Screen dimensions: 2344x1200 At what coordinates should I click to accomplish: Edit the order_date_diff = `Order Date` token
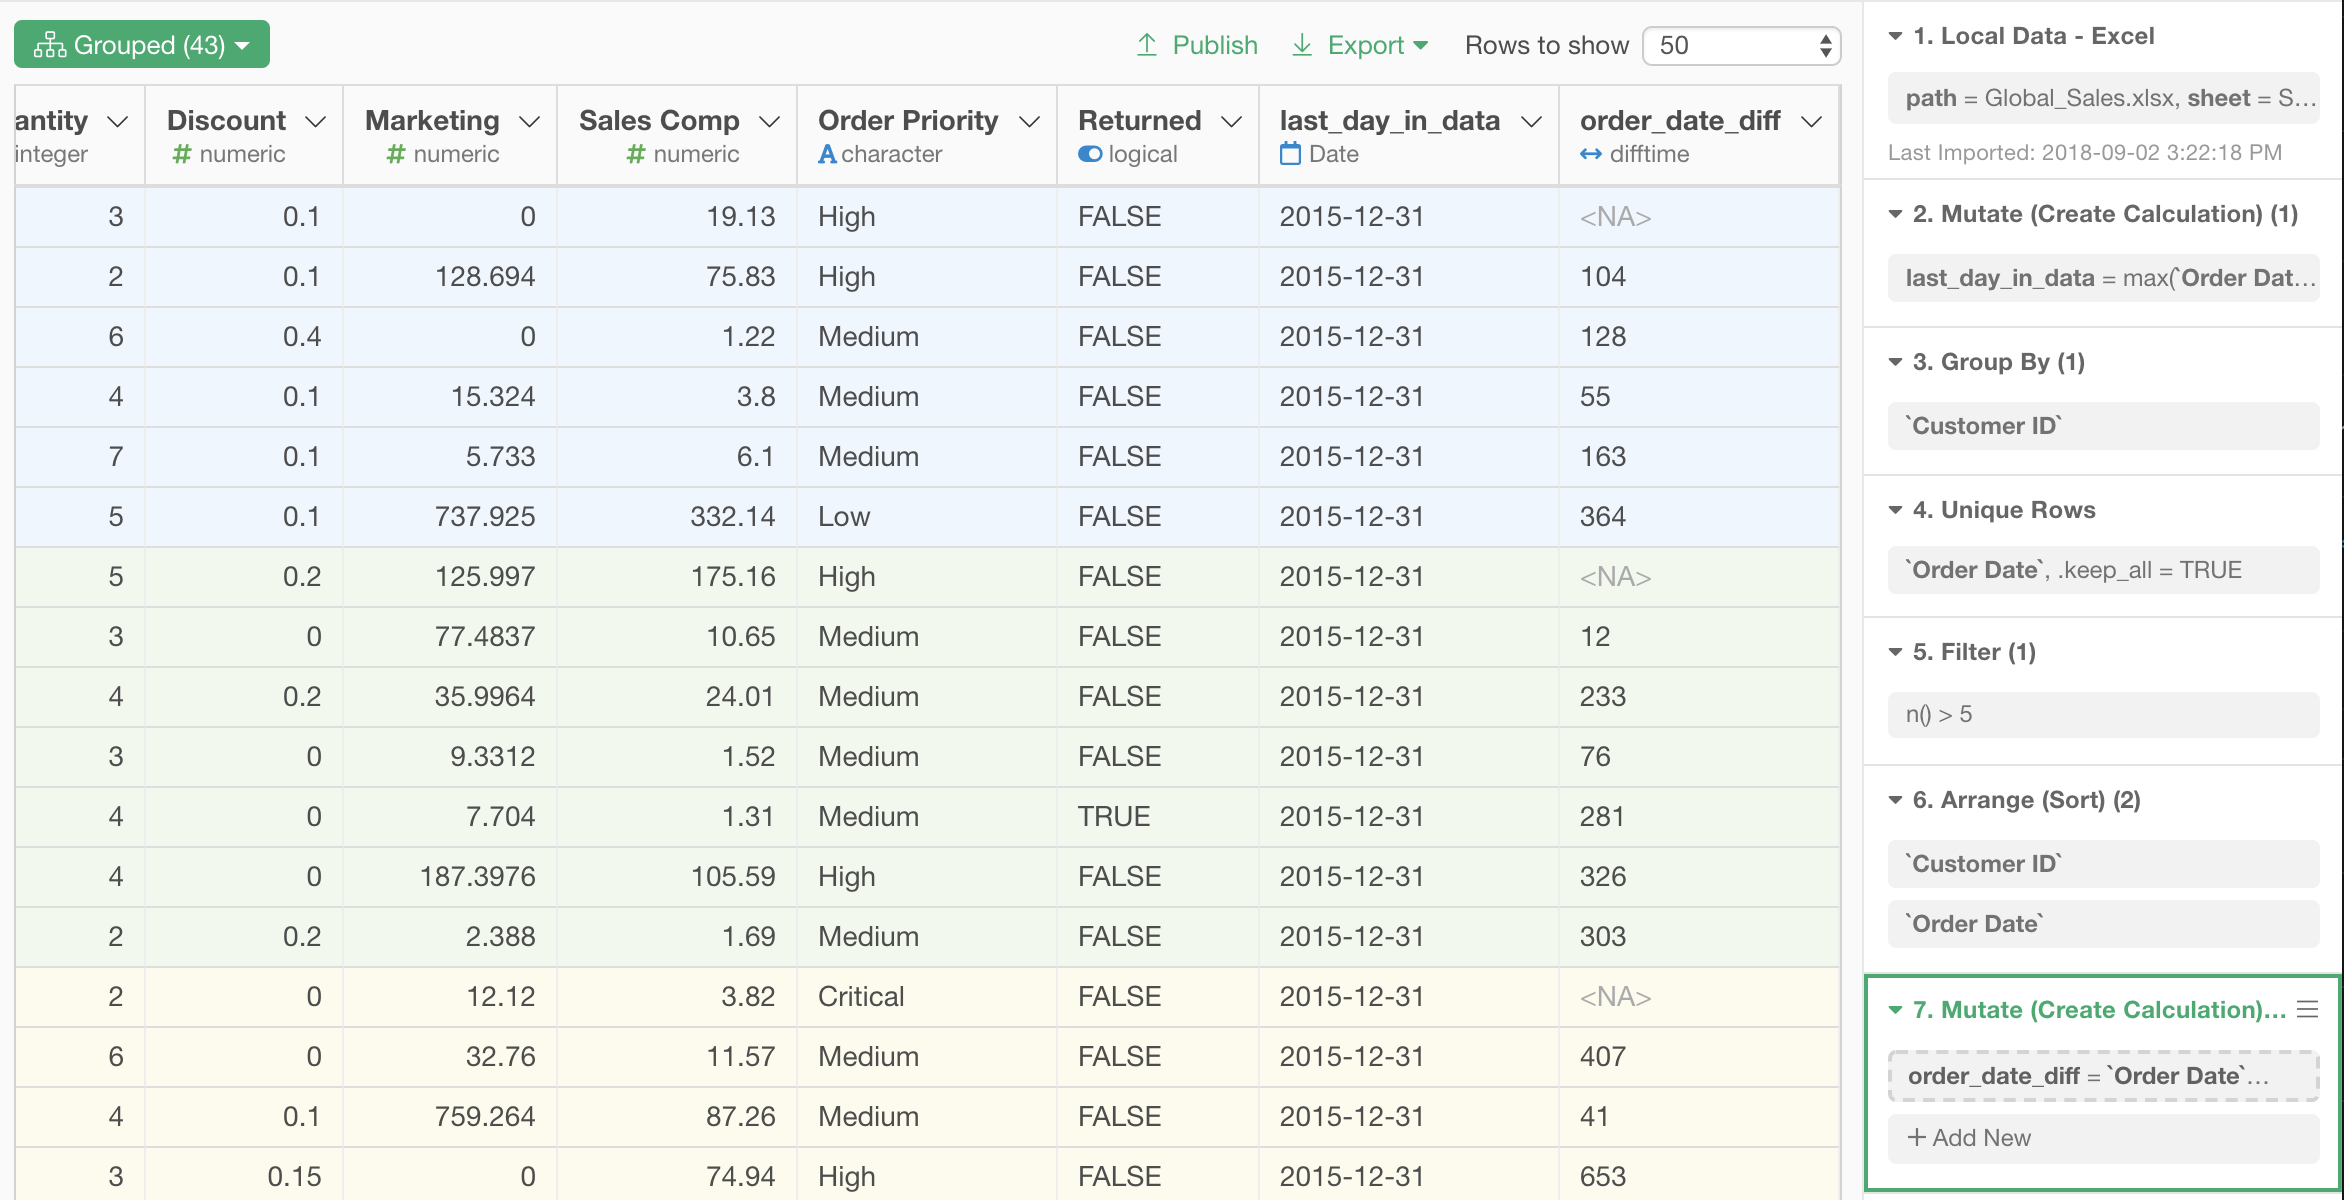coord(2103,1076)
